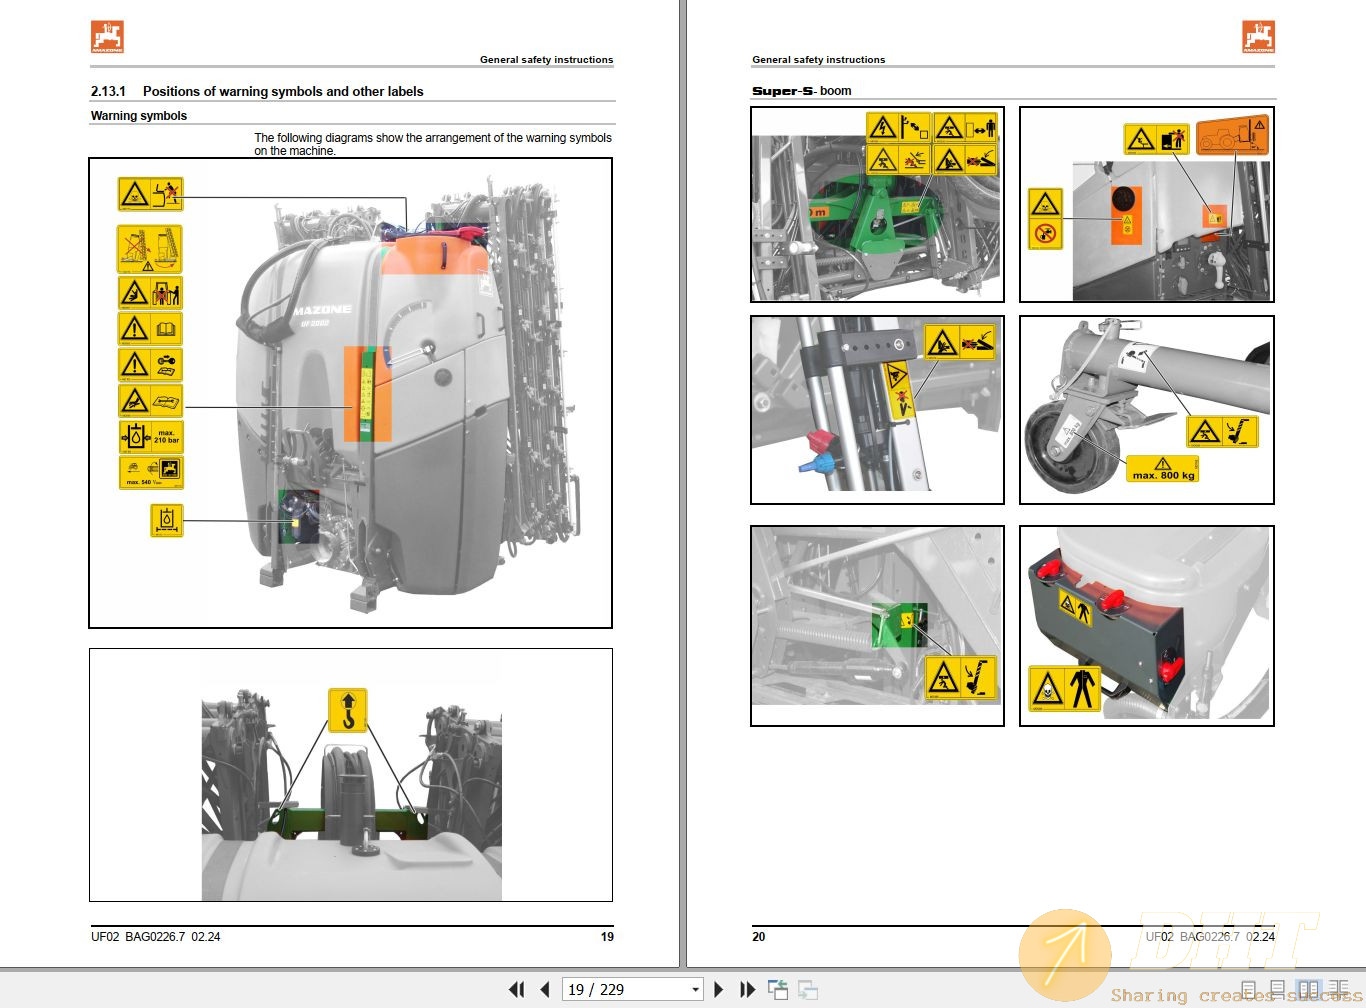Image resolution: width=1366 pixels, height=1008 pixels.
Task: Click the Amazone logo on page 19
Action: coord(108,37)
